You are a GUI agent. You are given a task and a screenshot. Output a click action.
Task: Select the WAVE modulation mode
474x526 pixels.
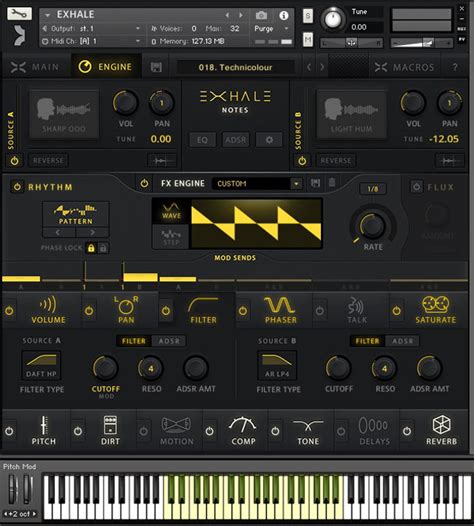(171, 211)
